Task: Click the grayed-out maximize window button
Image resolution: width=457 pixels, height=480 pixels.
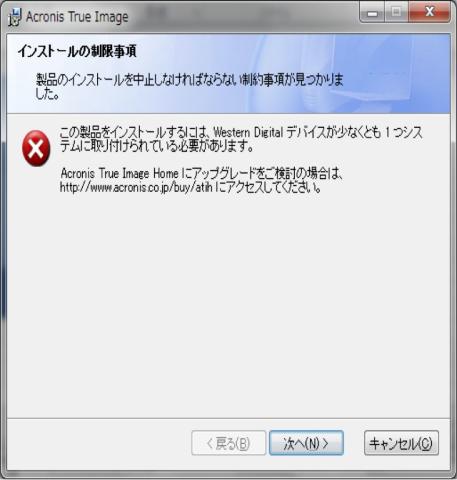Action: click(x=396, y=13)
